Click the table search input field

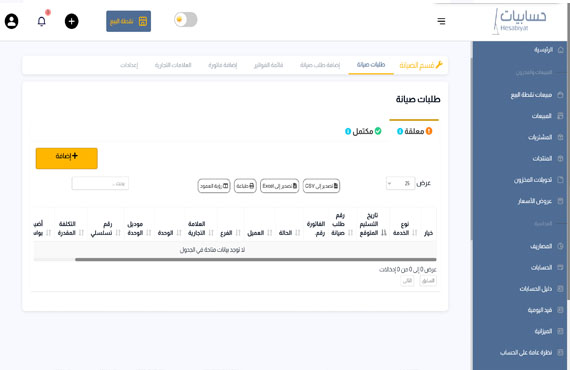click(x=100, y=184)
